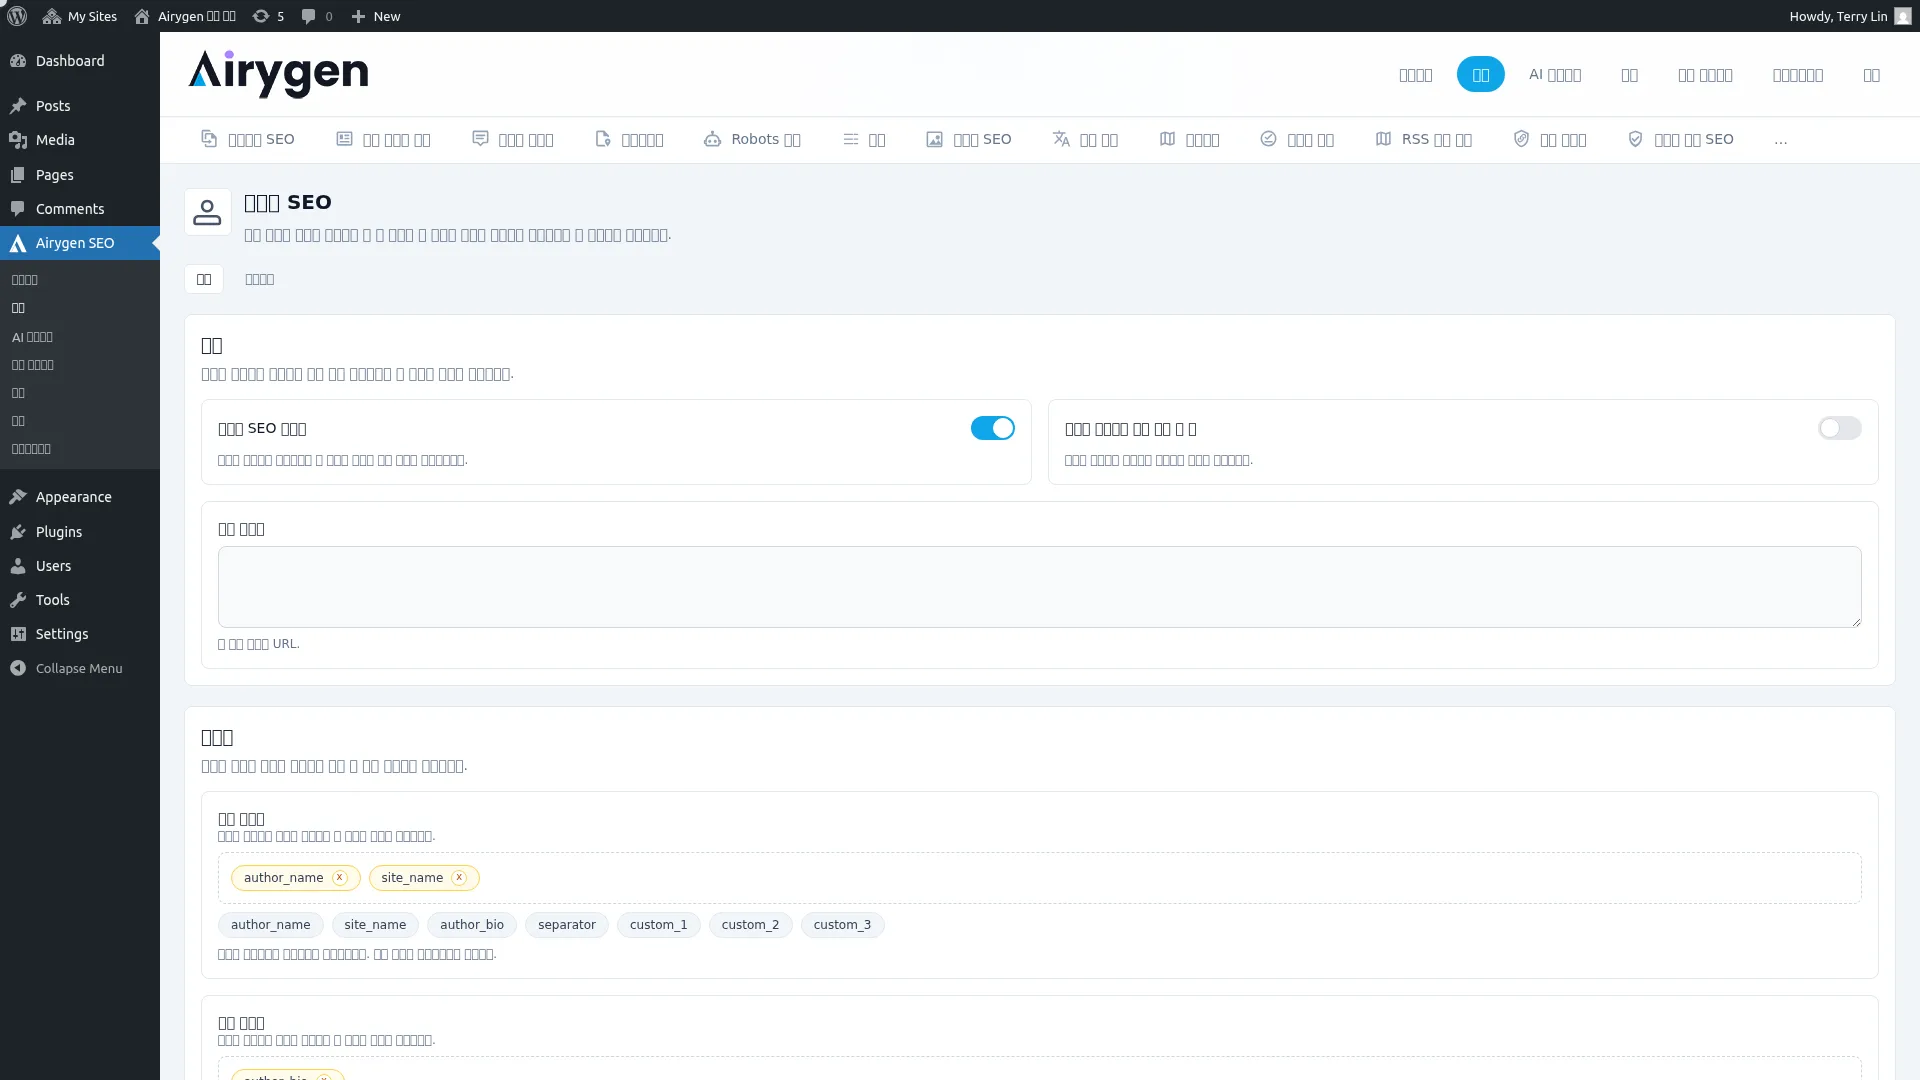Add the gray author_bio tag next to separator
Screen dimensions: 1920x1080
(x=472, y=925)
